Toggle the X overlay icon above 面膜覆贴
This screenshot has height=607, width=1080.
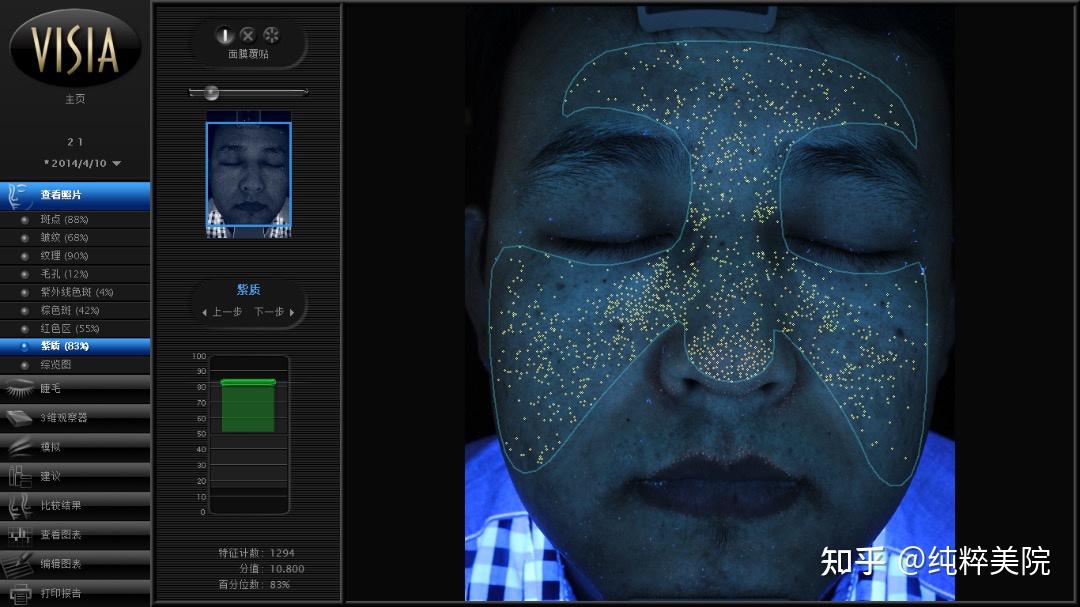[x=247, y=35]
